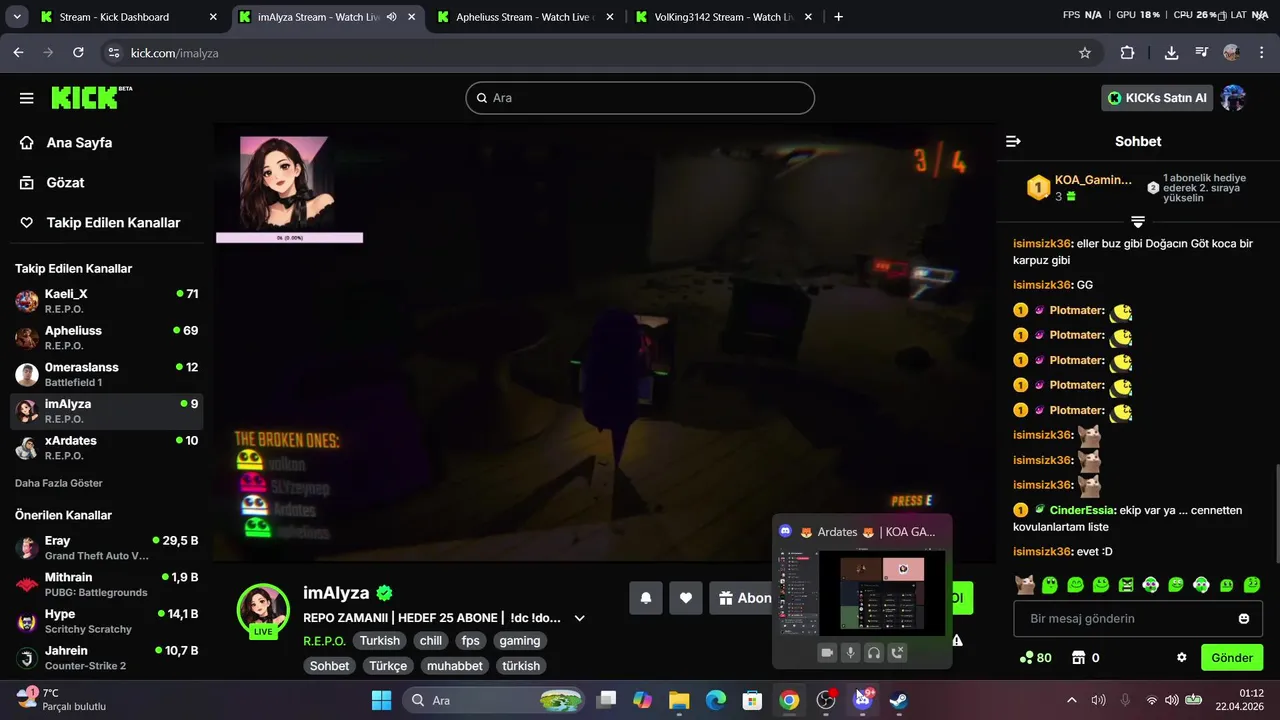Select the muhabbet tag
1280x720 pixels.
[455, 666]
